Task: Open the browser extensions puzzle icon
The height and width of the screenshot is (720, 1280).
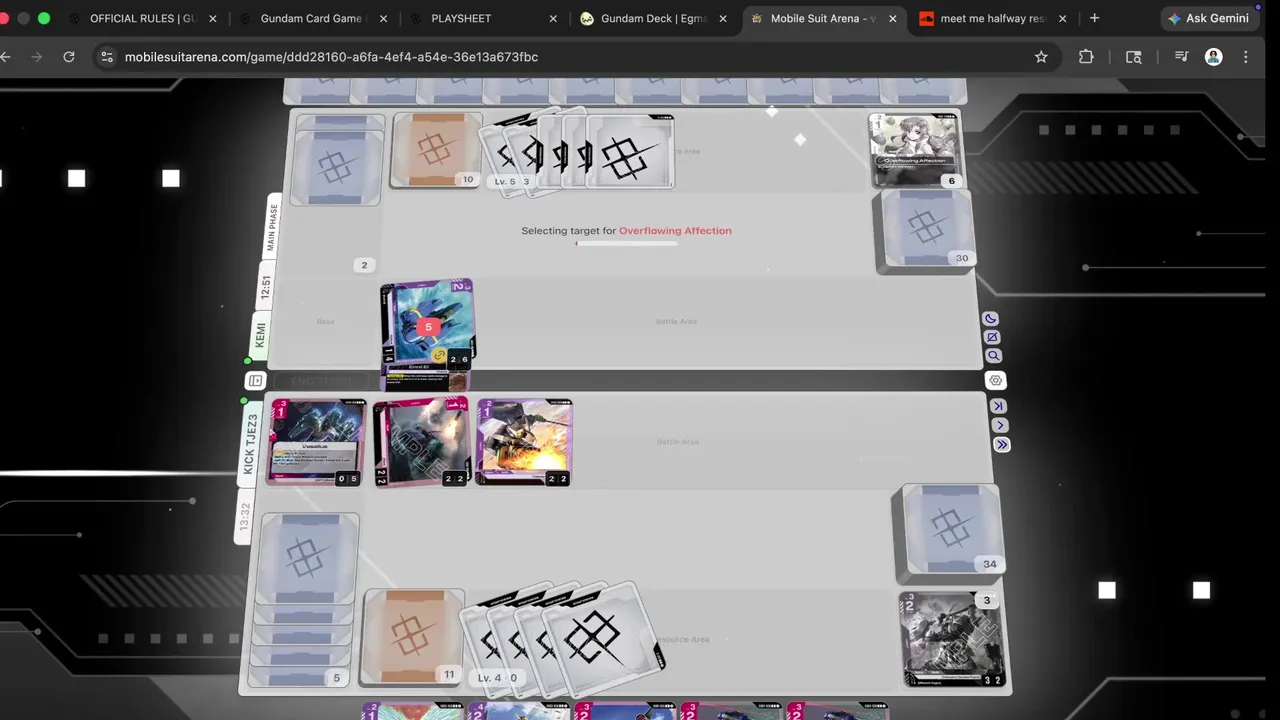Action: point(1086,57)
